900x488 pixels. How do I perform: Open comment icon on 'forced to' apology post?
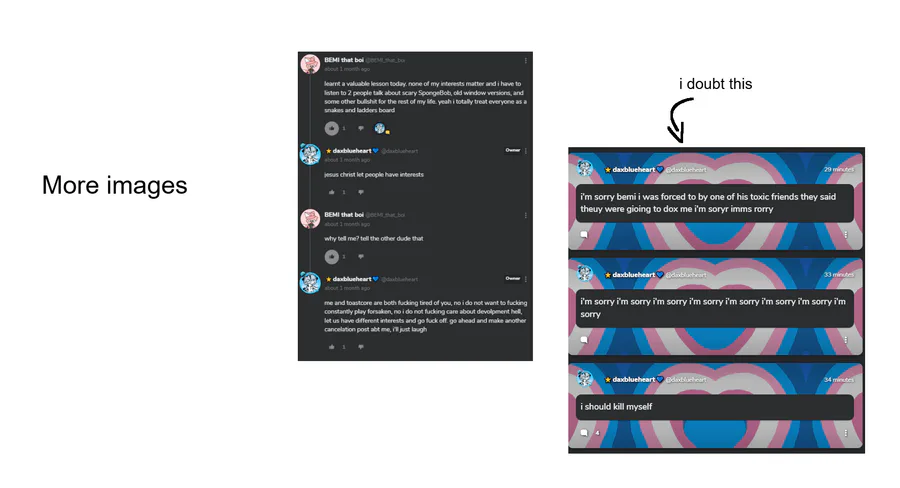[x=584, y=234]
